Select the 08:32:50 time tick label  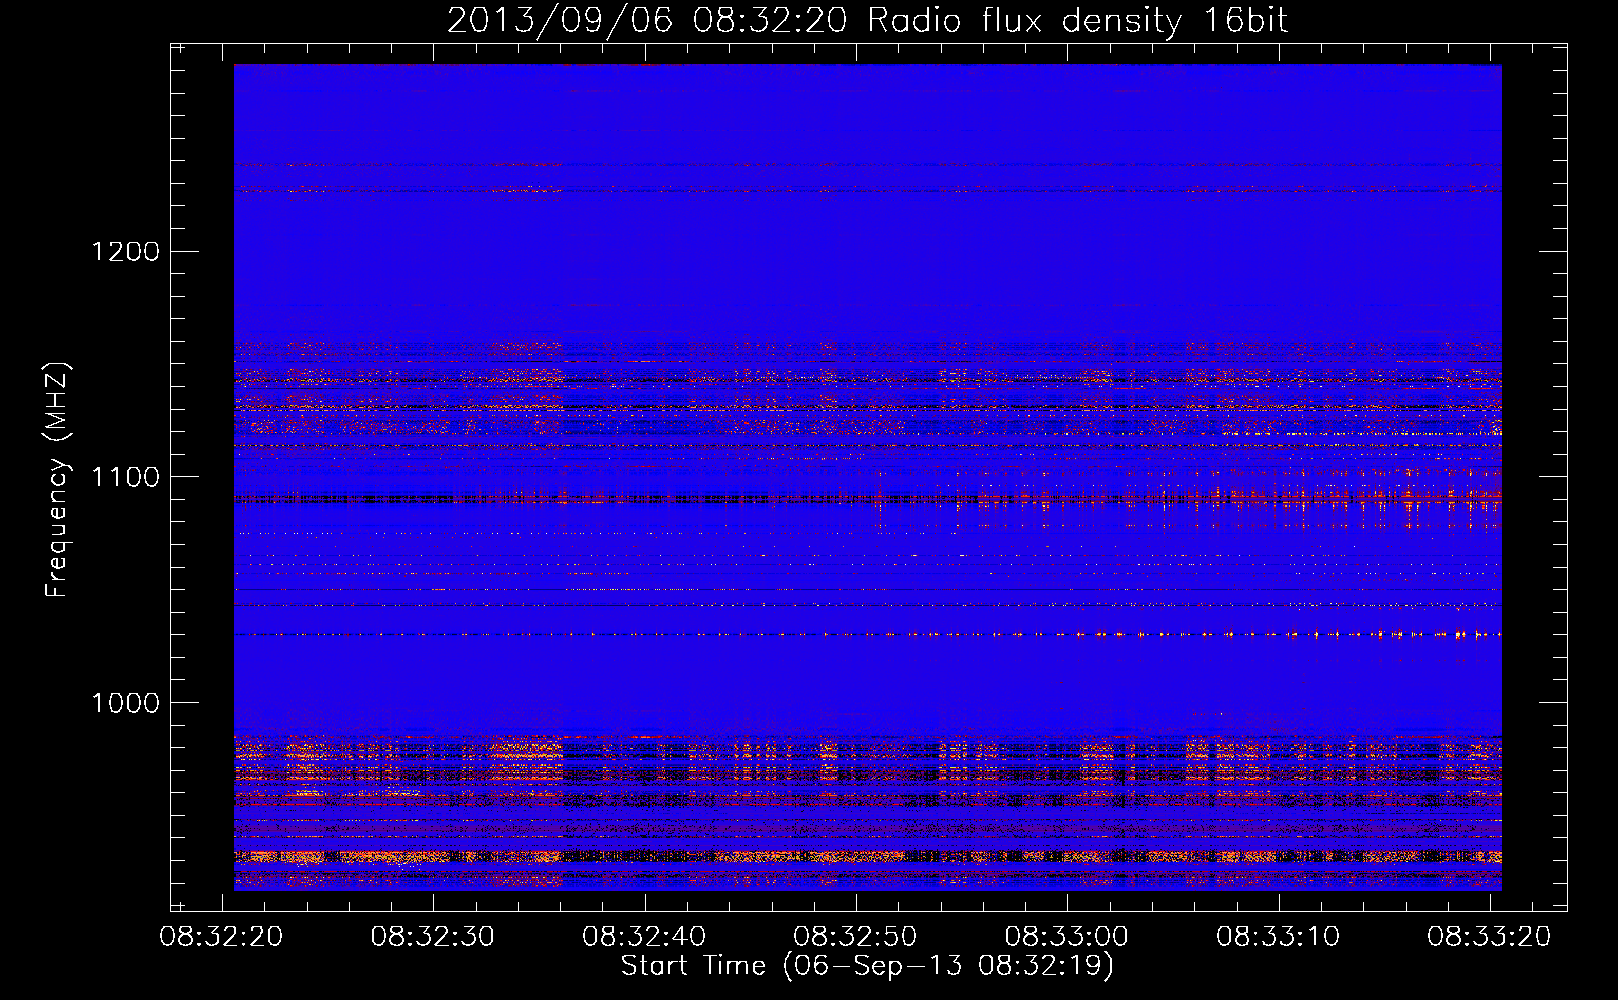(855, 937)
